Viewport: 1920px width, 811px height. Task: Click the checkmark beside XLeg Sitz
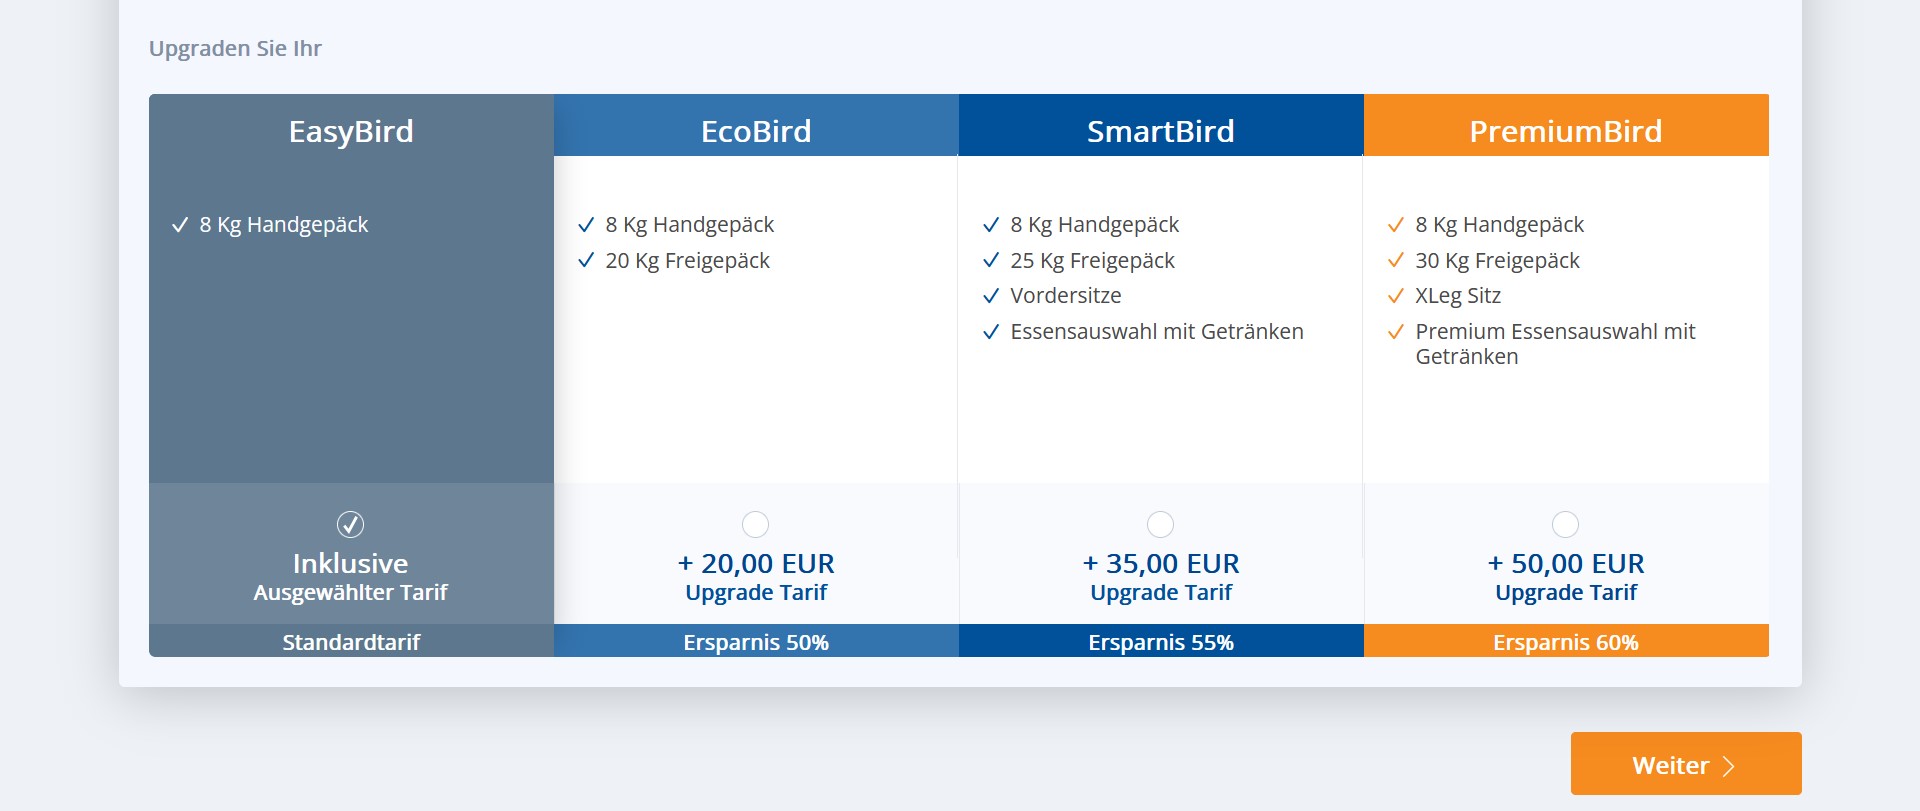1395,296
